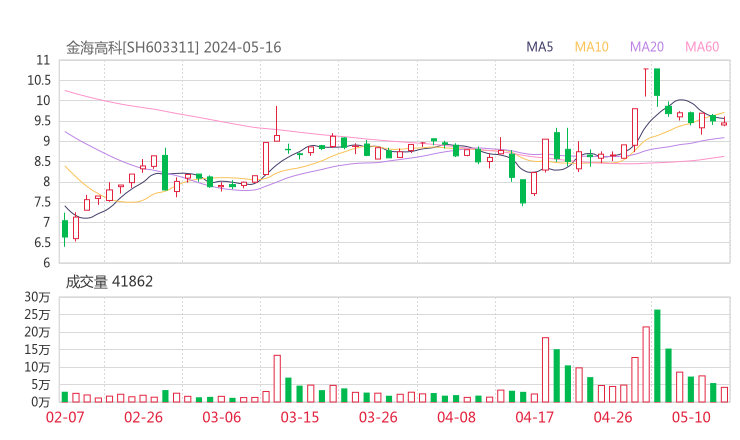Click the MA20 legend label

647,47
